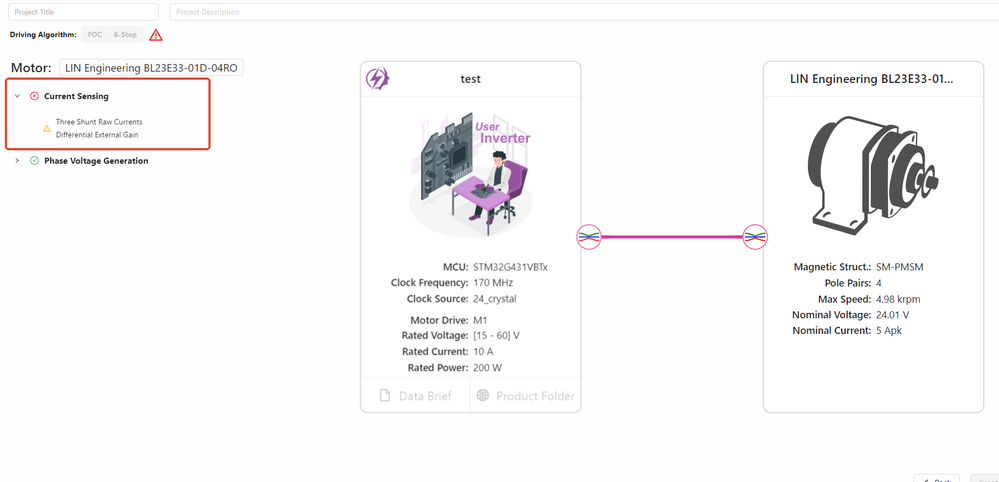Image resolution: width=999 pixels, height=482 pixels.
Task: Expand the Phase Voltage Generation section
Action: 17,161
